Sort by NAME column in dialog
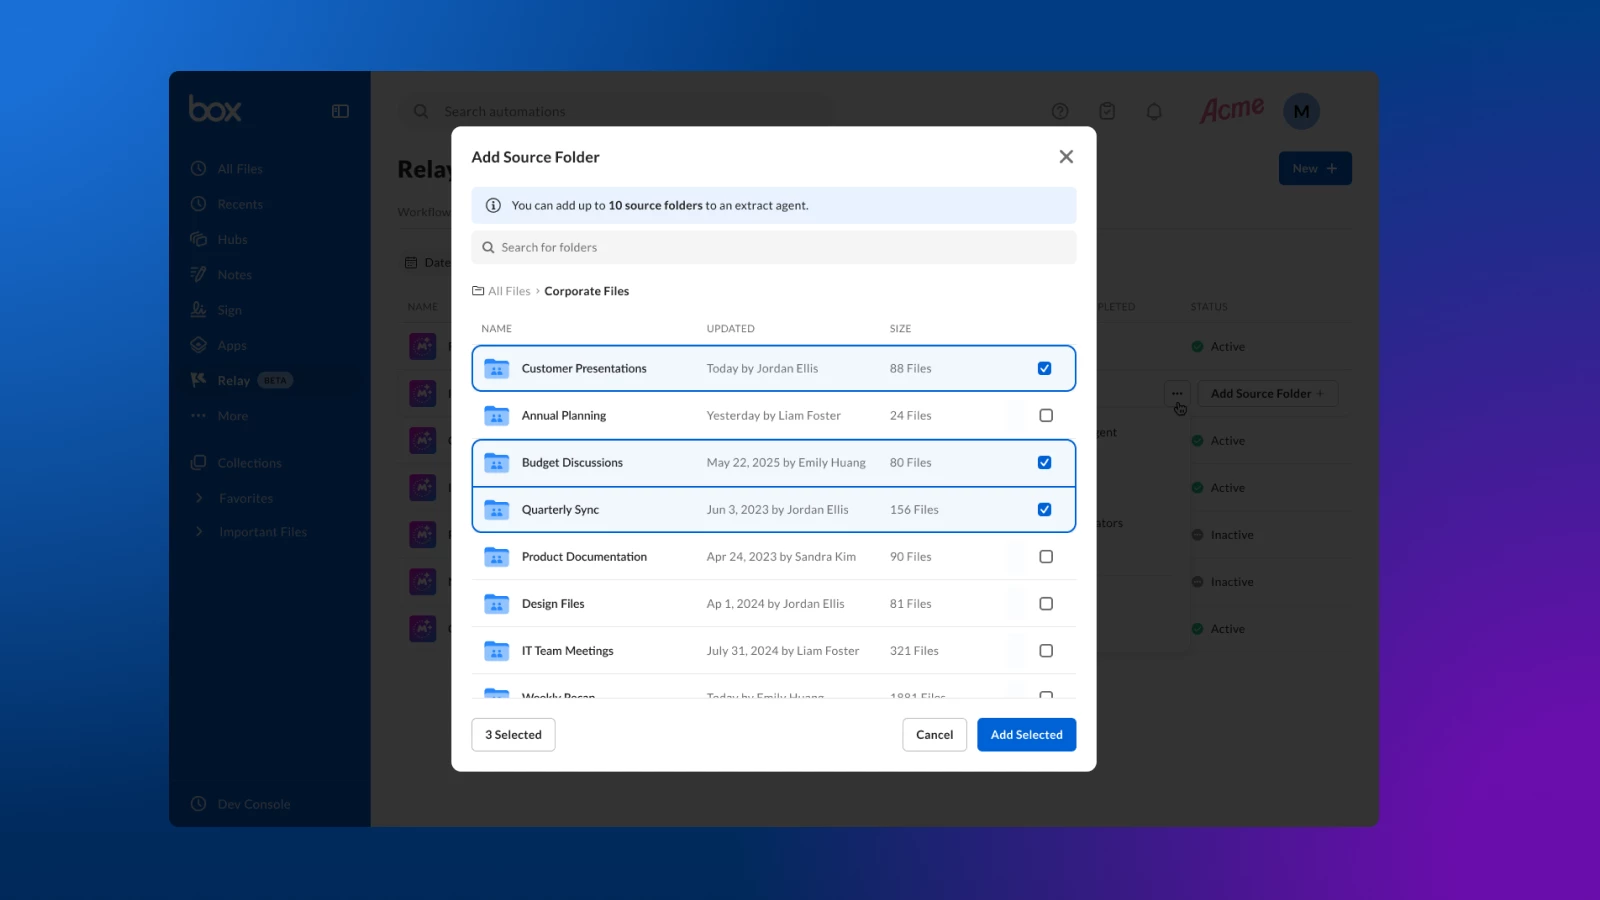Screen dimensions: 1600x900 [496, 328]
